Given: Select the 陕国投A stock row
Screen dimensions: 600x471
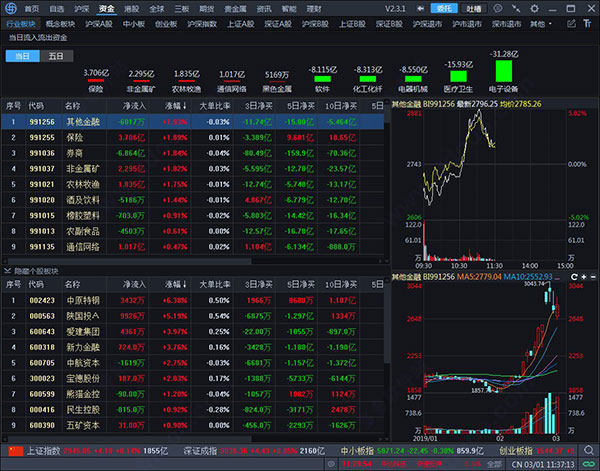Looking at the screenshot, I should point(193,316).
